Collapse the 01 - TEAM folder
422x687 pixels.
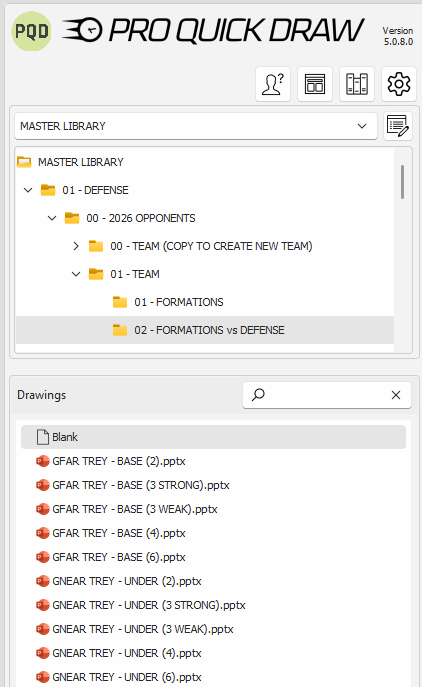[76, 274]
